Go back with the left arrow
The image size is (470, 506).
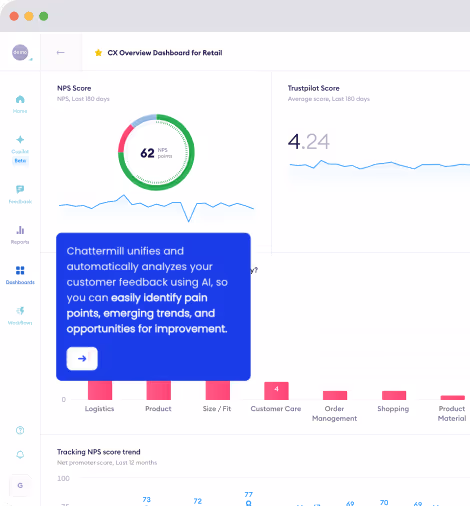pos(60,52)
